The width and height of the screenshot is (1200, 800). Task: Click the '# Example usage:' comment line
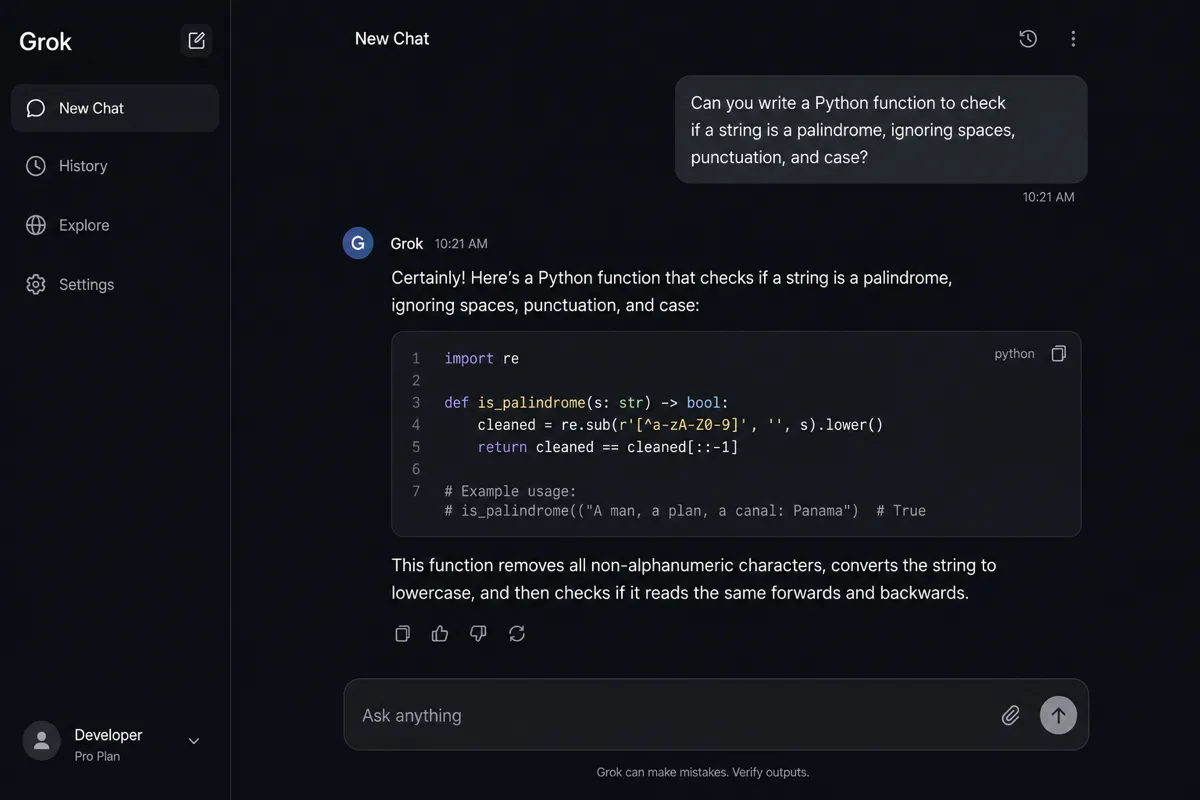510,491
